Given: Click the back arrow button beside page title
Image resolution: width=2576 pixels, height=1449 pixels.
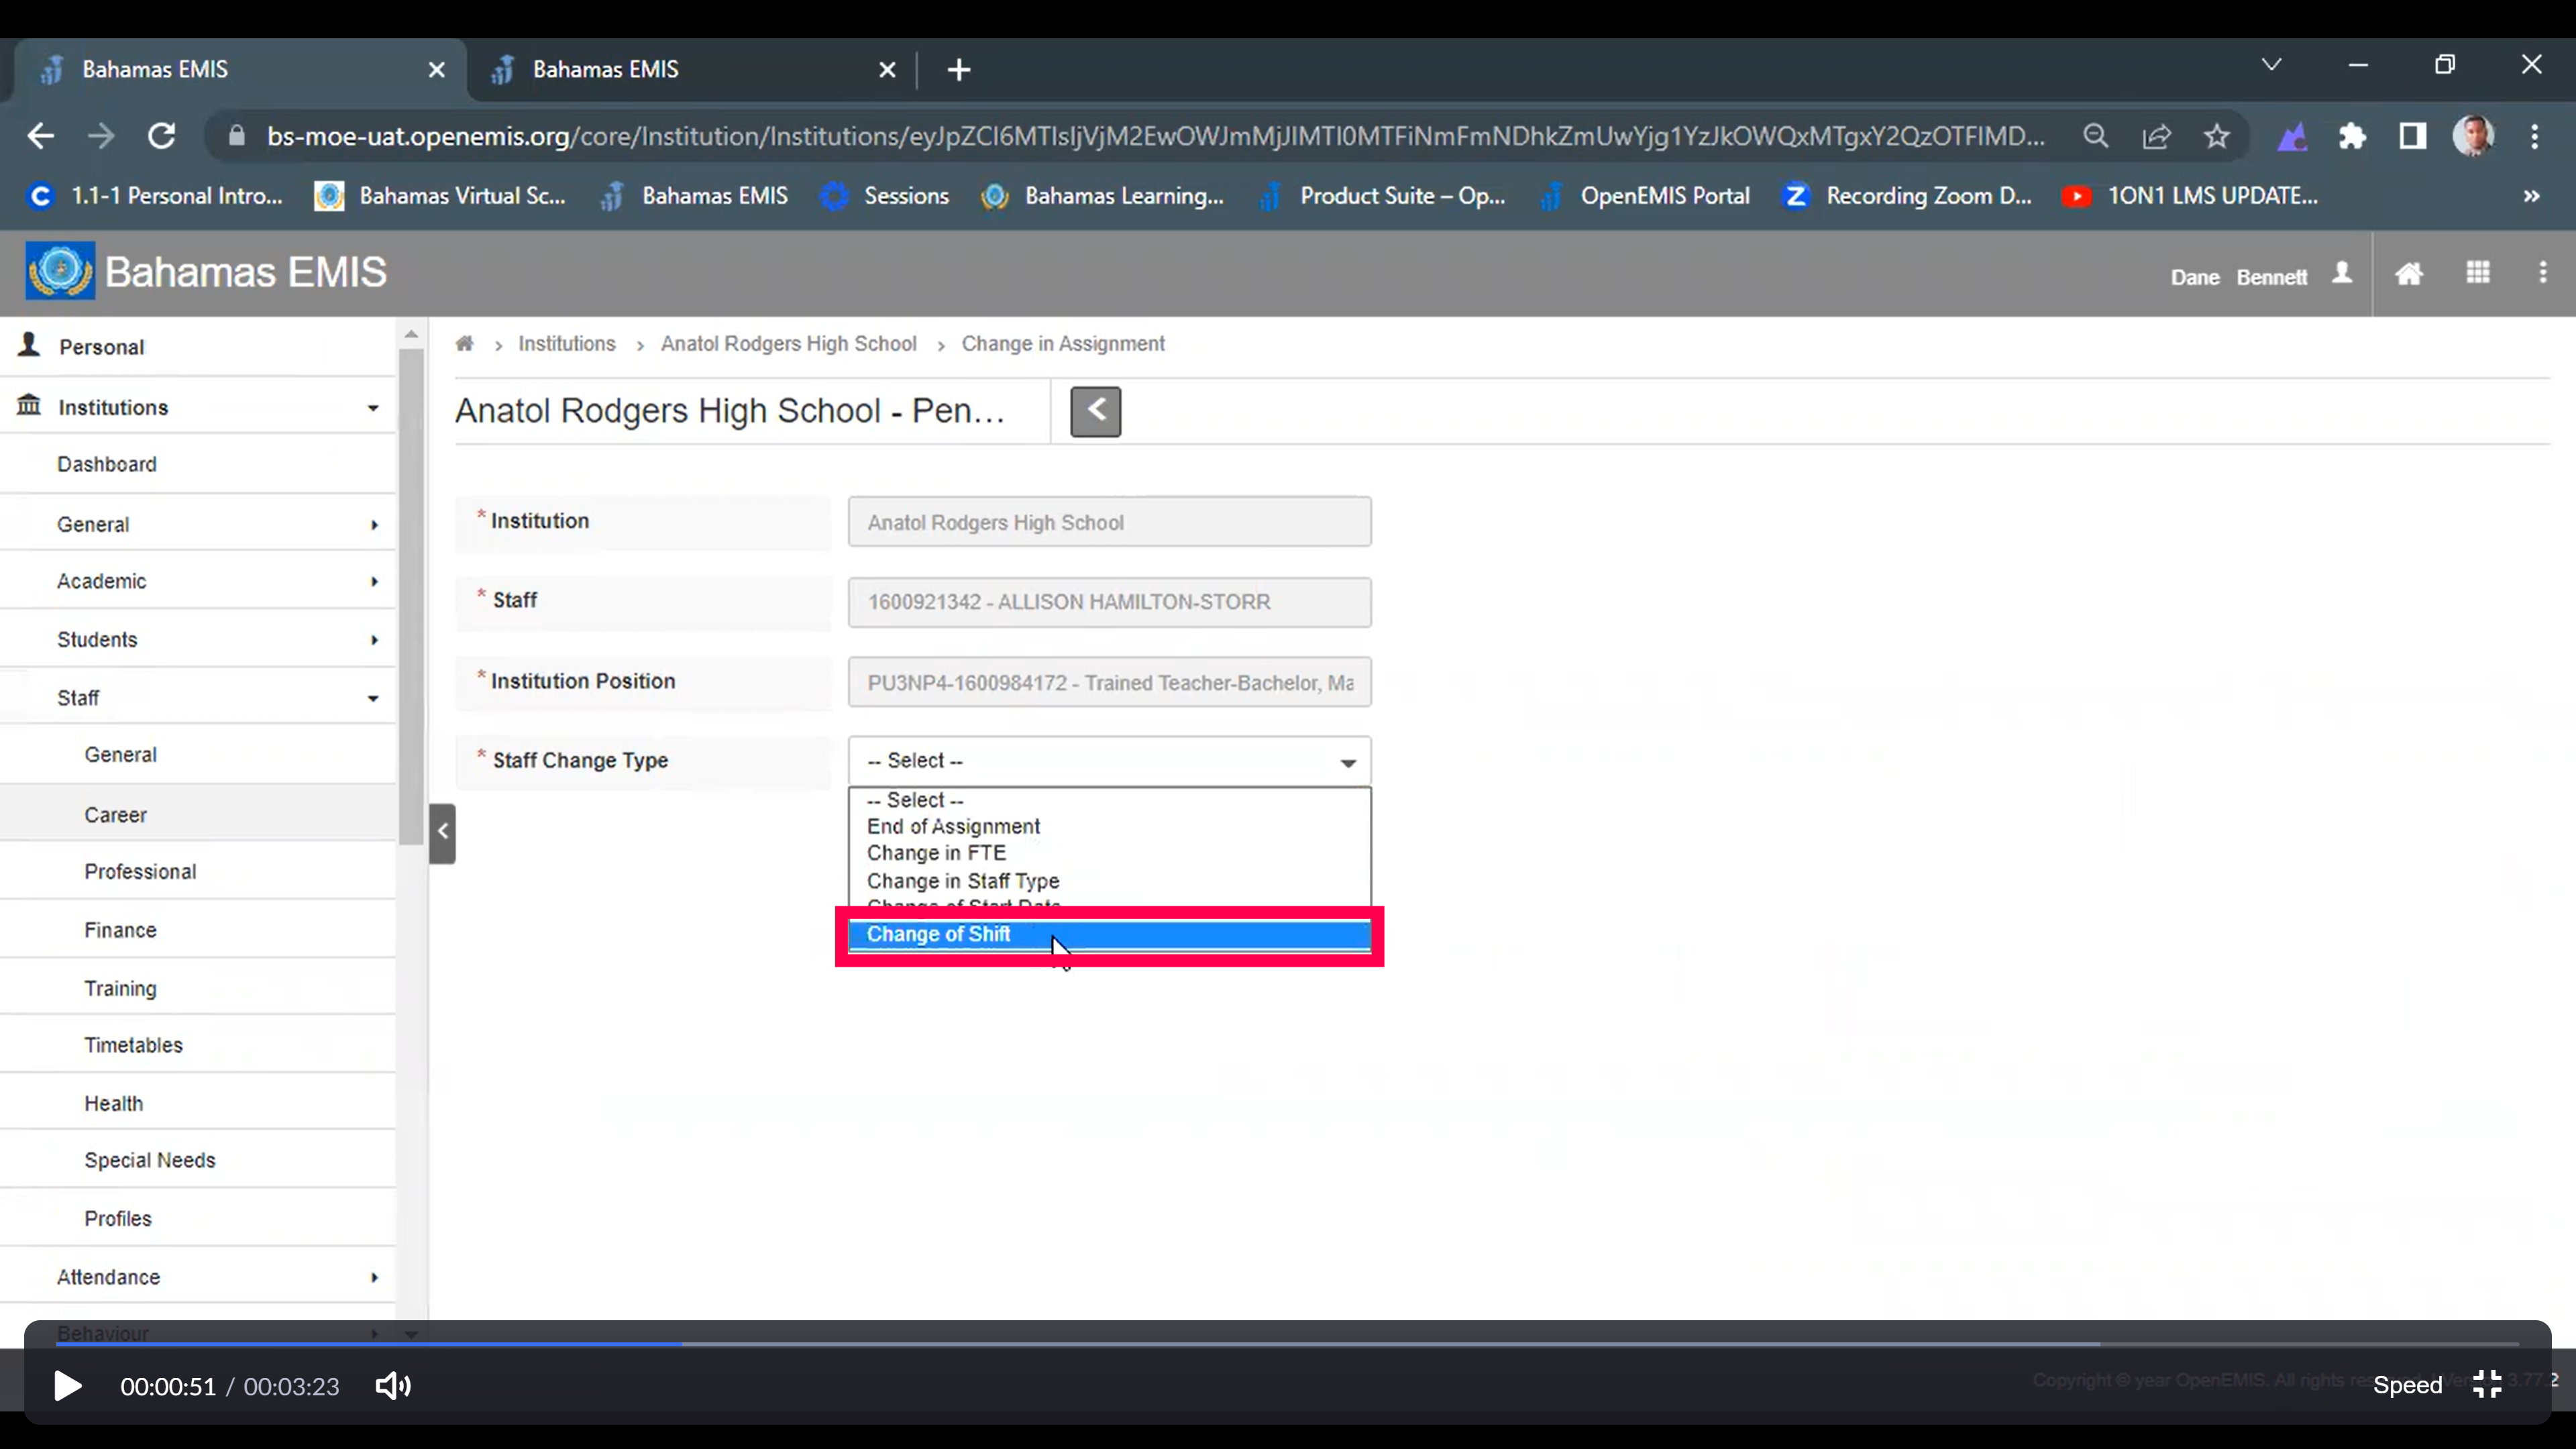Looking at the screenshot, I should pos(1096,411).
